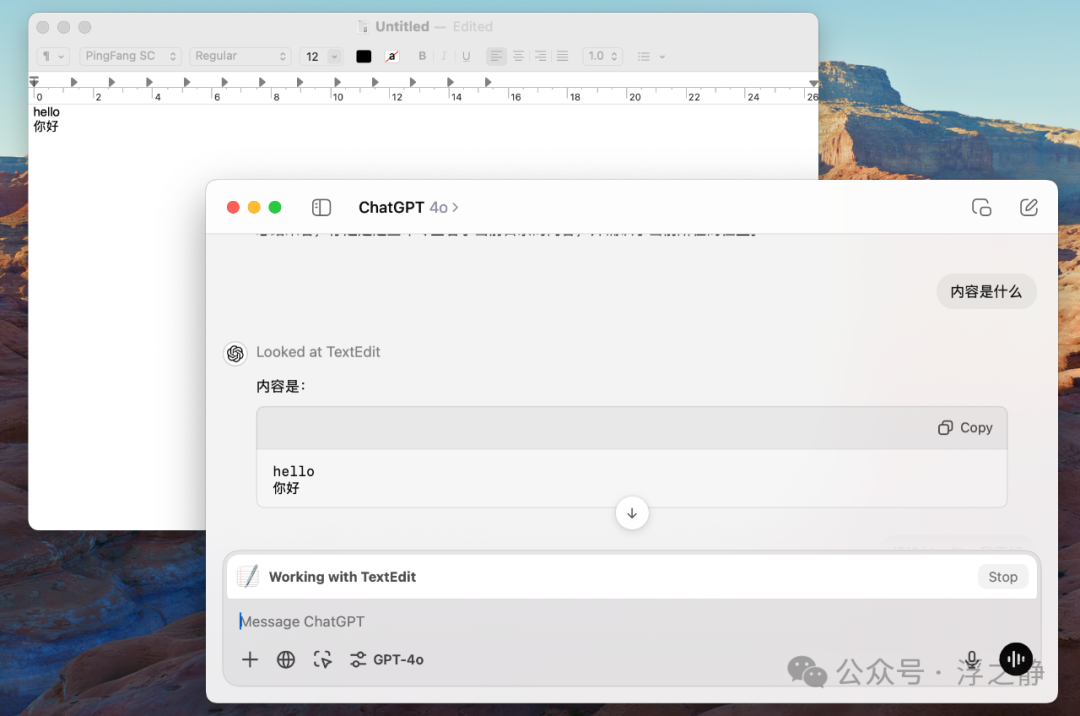Screen dimensions: 1080x716
Task: Toggle the ChatGPT sidebar panel icon
Action: tap(321, 207)
